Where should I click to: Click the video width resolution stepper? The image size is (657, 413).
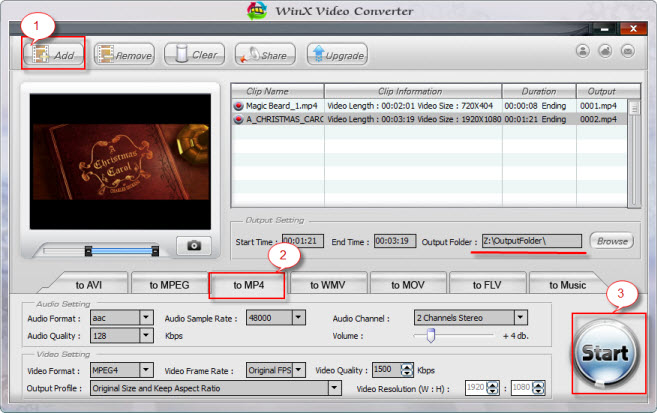(492, 388)
